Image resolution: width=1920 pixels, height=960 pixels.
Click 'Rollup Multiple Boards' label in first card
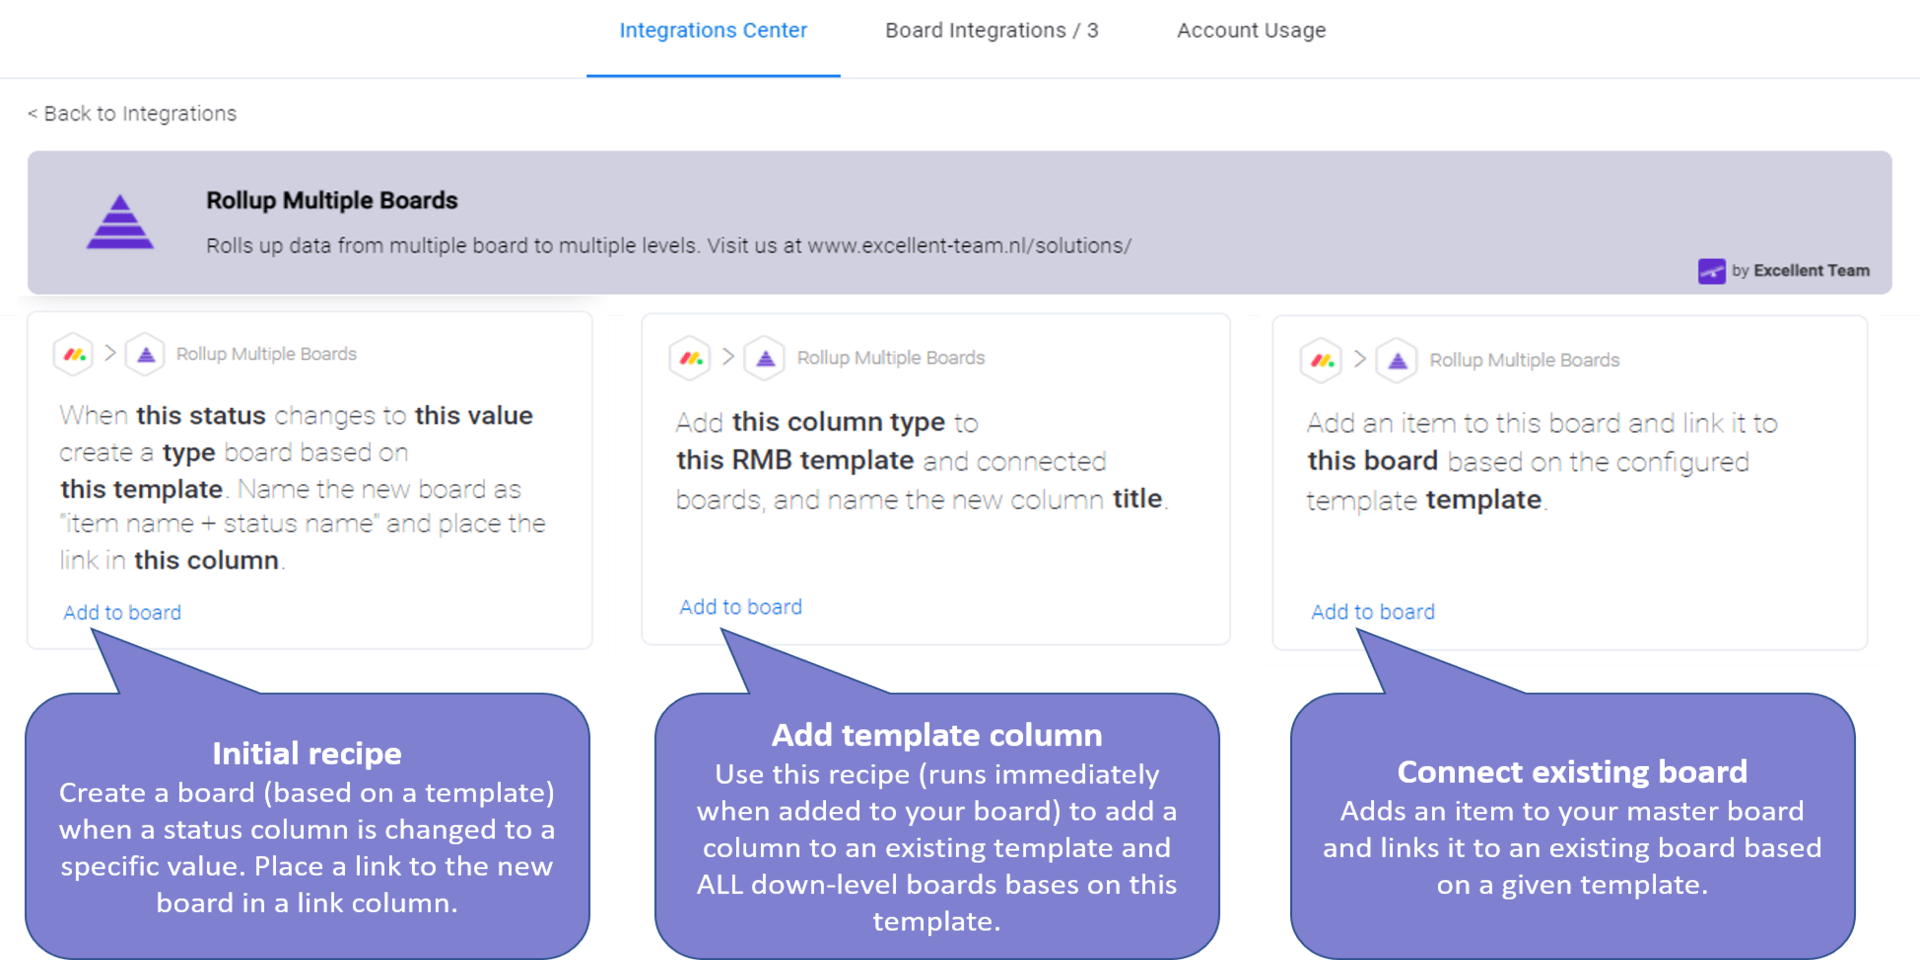coord(267,354)
